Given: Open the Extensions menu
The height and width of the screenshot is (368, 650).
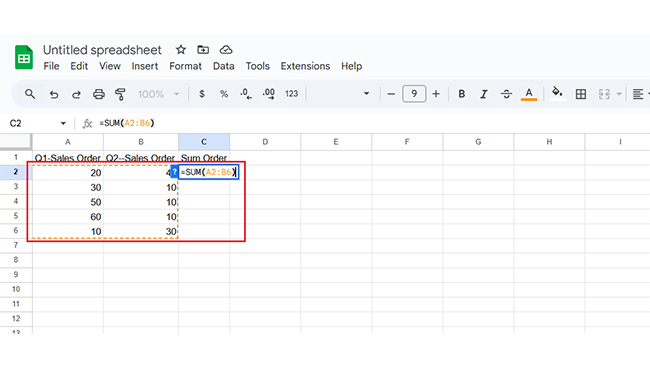Looking at the screenshot, I should pyautogui.click(x=305, y=66).
